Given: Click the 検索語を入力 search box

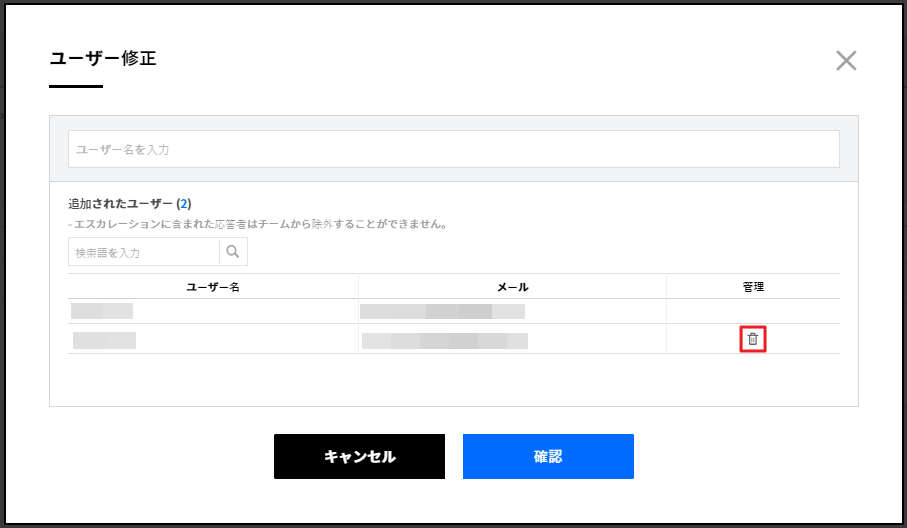Looking at the screenshot, I should point(144,252).
